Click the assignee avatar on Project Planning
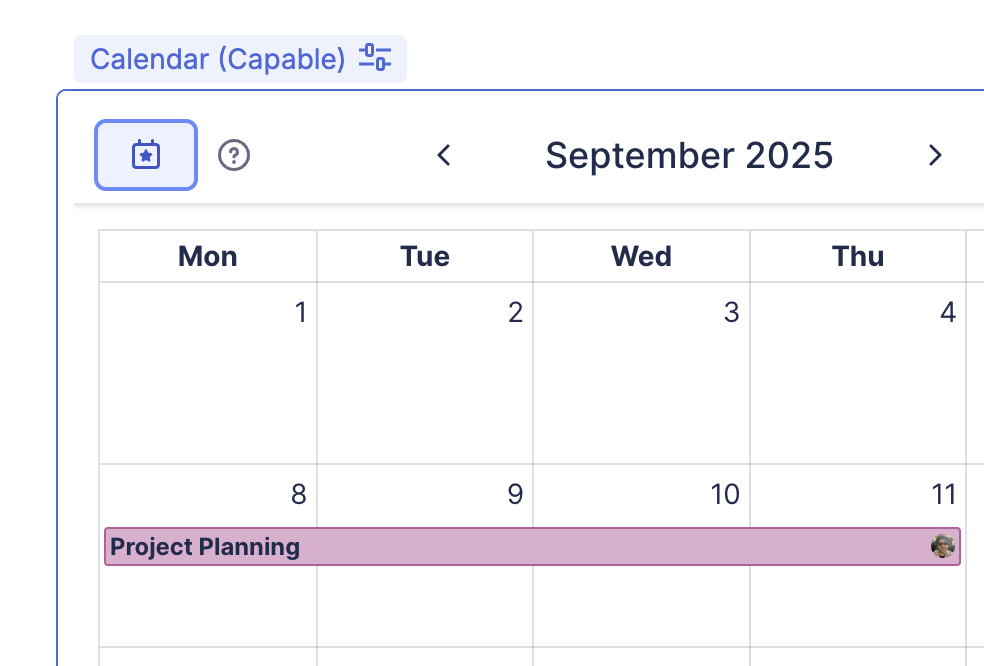 click(x=941, y=546)
